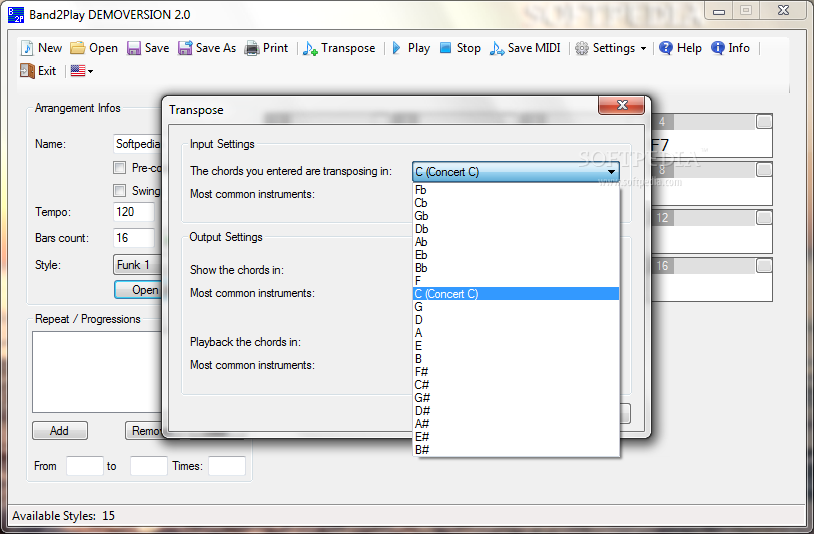The image size is (814, 534).
Task: Pick D# from the key list
Action: [516, 410]
